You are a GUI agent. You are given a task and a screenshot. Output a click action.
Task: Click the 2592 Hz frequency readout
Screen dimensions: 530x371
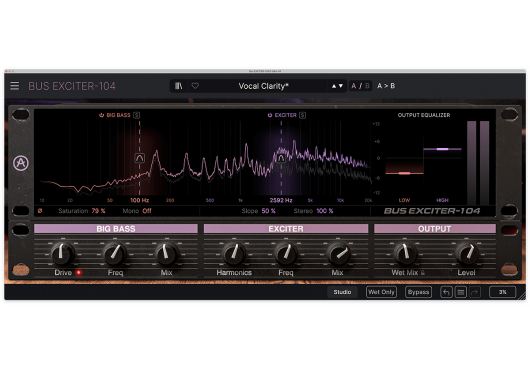coord(281,200)
